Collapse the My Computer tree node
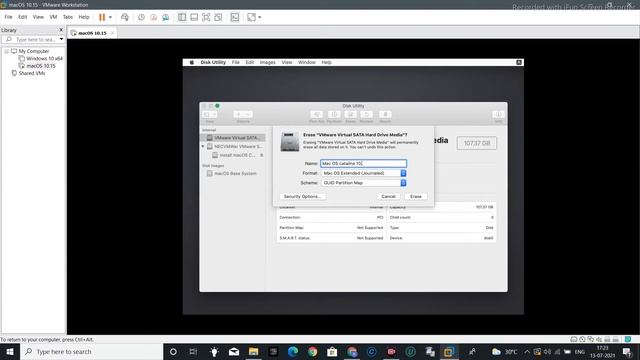 [x=7, y=51]
